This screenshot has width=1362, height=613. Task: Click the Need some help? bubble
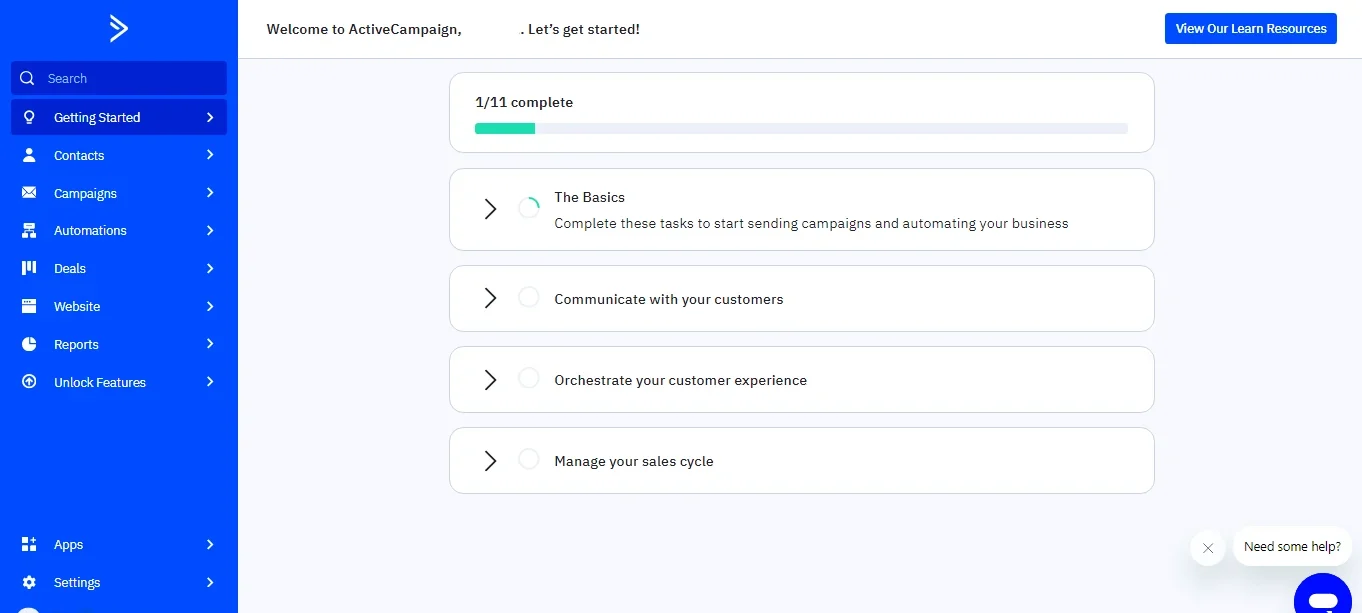(x=1292, y=547)
